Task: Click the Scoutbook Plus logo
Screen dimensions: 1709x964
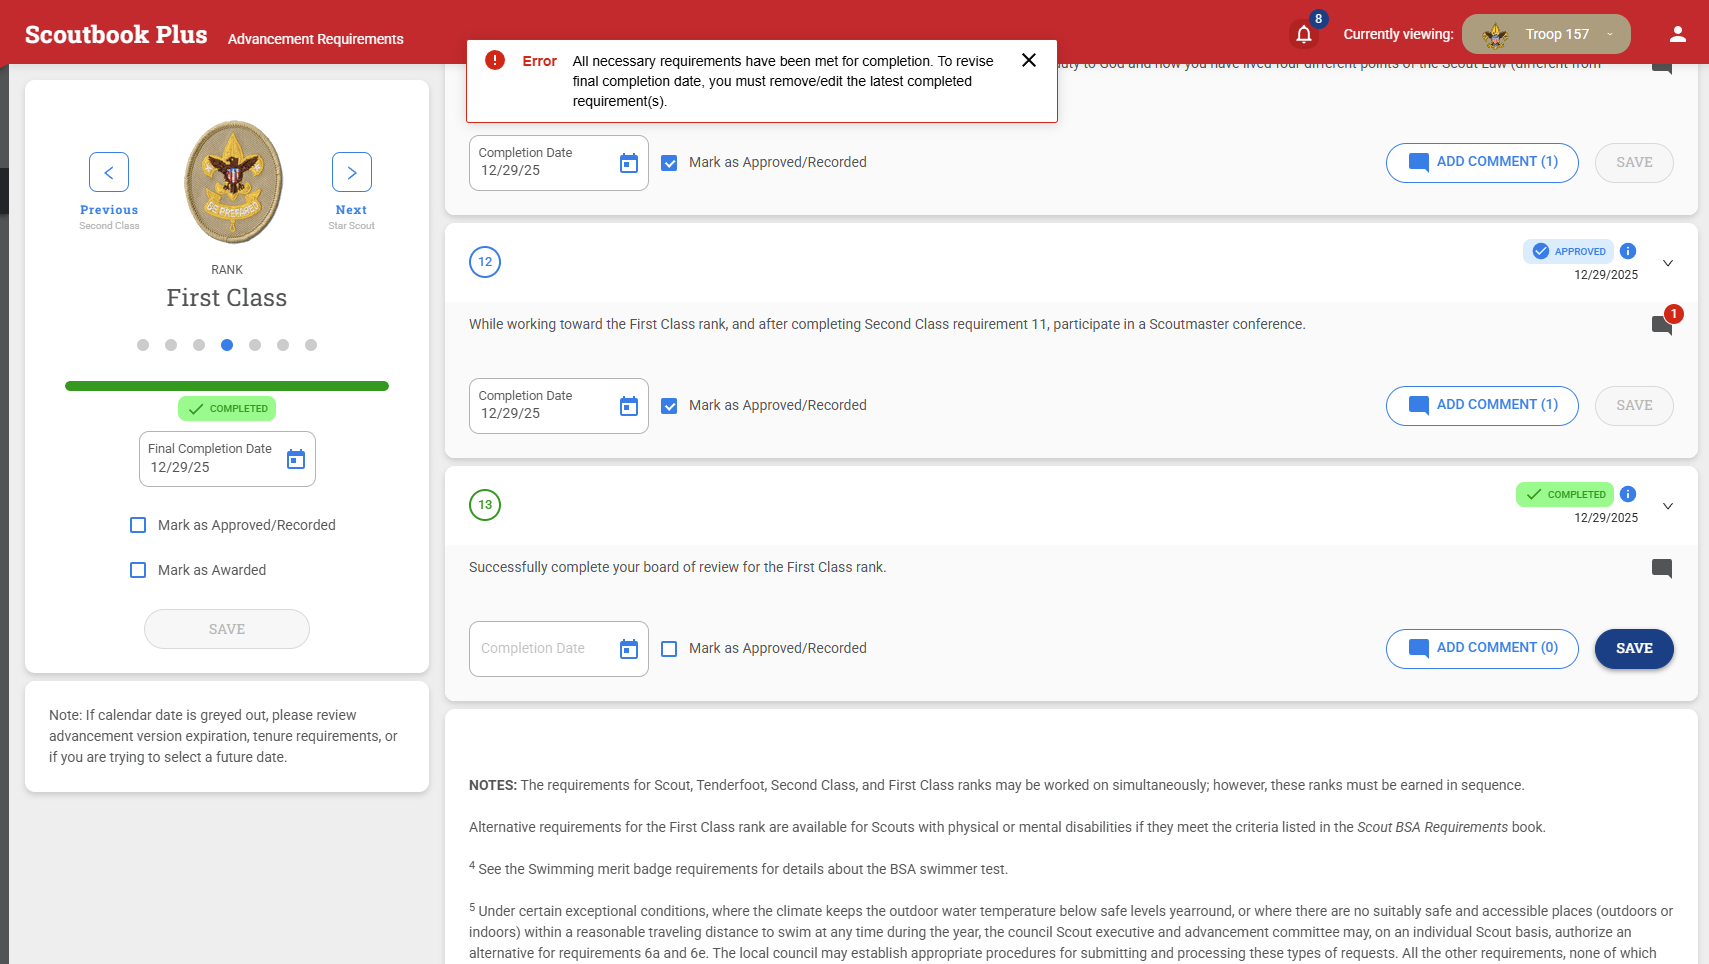Action: pyautogui.click(x=116, y=35)
